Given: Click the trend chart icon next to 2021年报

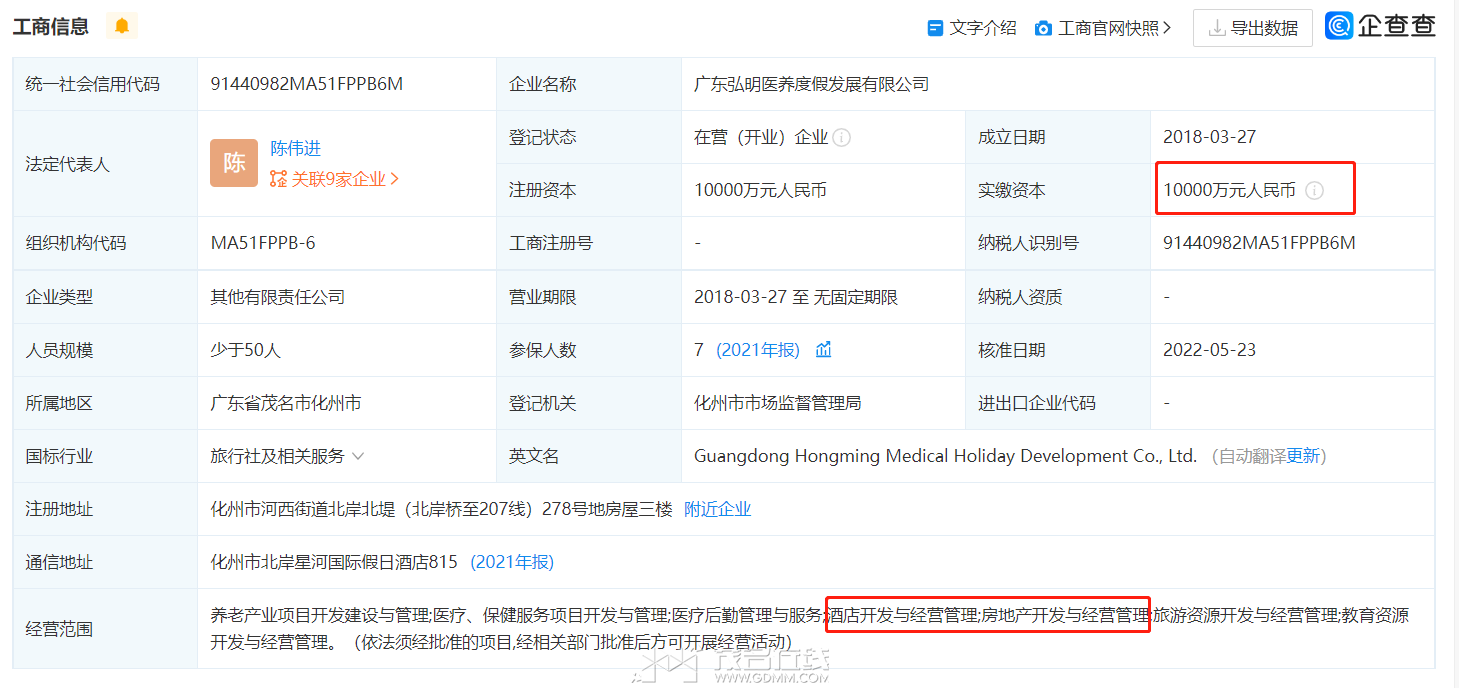Looking at the screenshot, I should (824, 350).
